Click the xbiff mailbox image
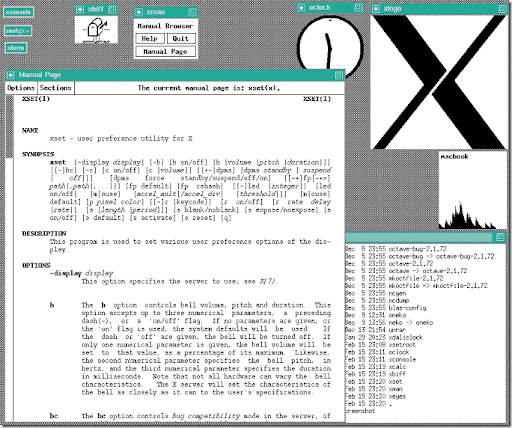The width and height of the screenshot is (512, 428). point(96,30)
